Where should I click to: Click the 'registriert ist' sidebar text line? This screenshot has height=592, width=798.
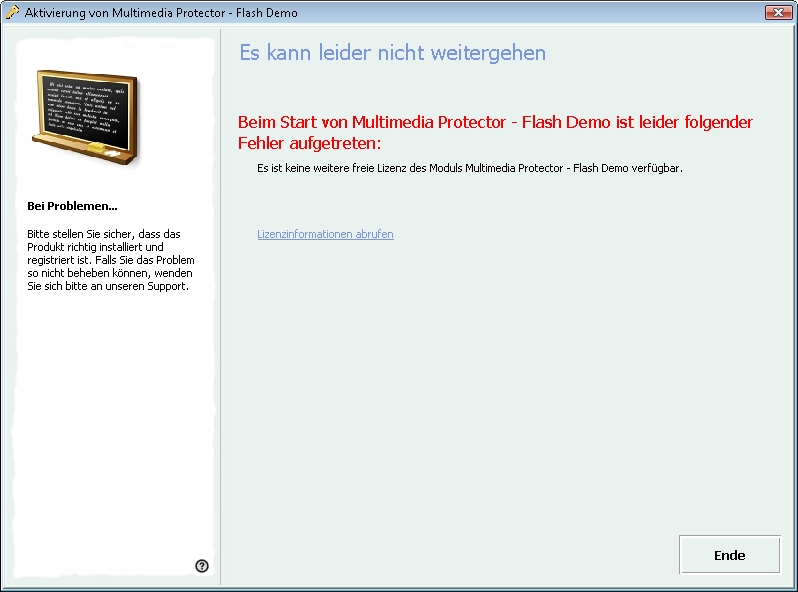point(62,260)
